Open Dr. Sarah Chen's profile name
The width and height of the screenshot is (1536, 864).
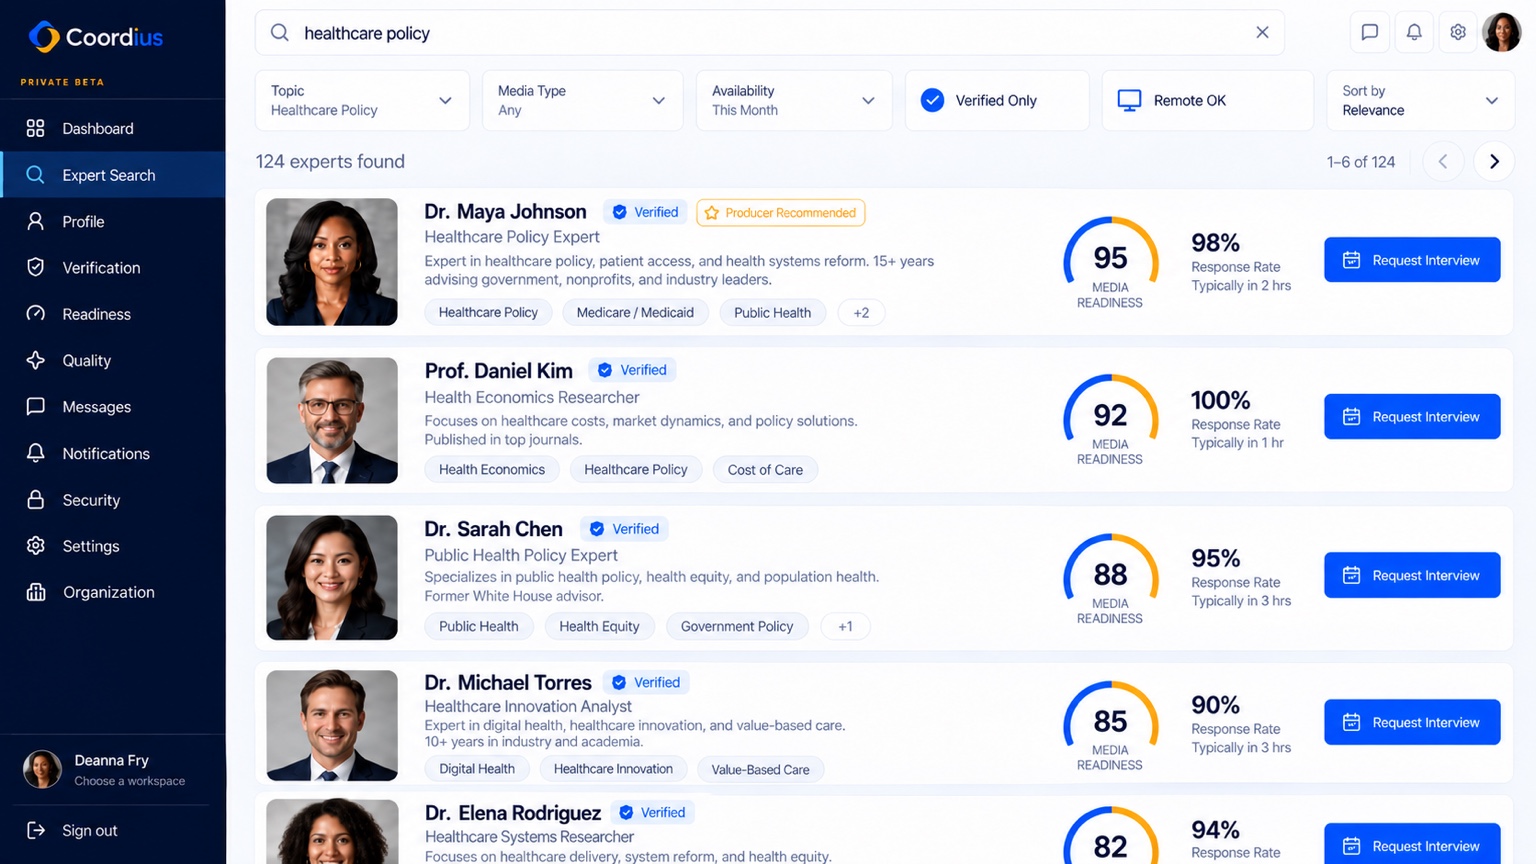click(x=493, y=528)
